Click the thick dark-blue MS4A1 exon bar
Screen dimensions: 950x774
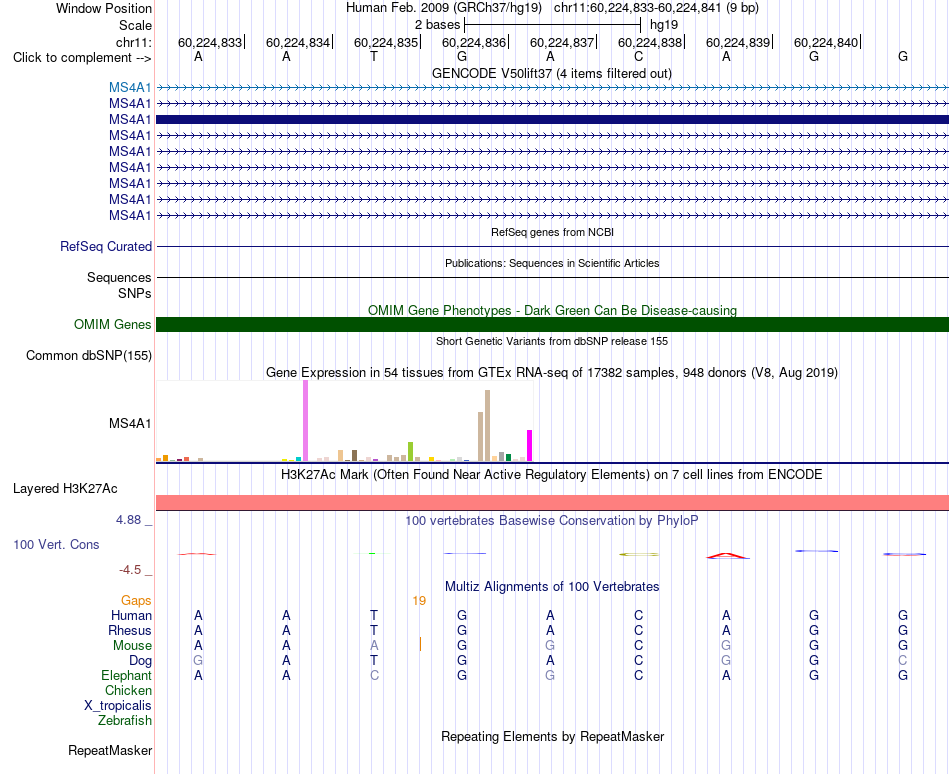(x=552, y=119)
